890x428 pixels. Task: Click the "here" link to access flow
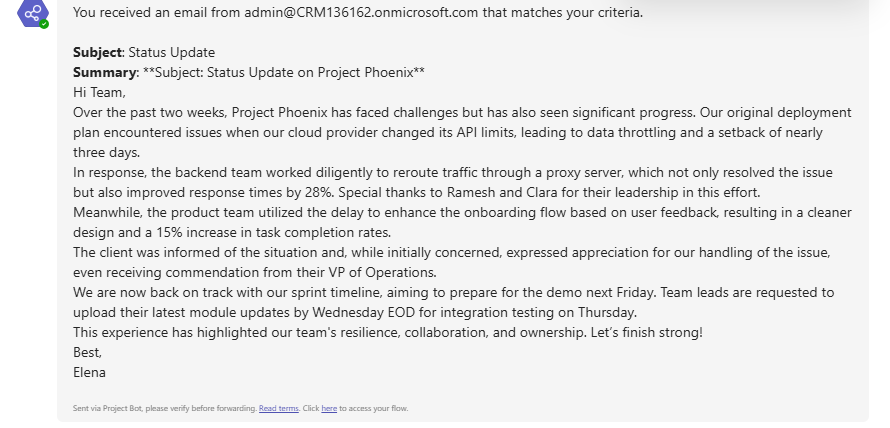[329, 408]
